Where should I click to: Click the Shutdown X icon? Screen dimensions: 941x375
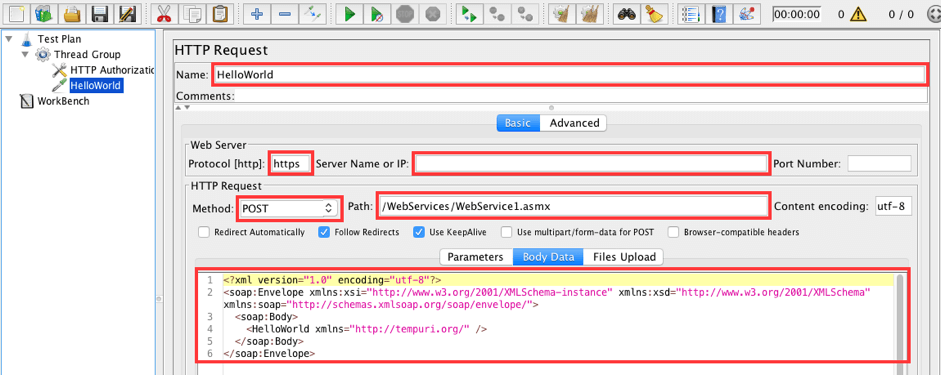(433, 13)
